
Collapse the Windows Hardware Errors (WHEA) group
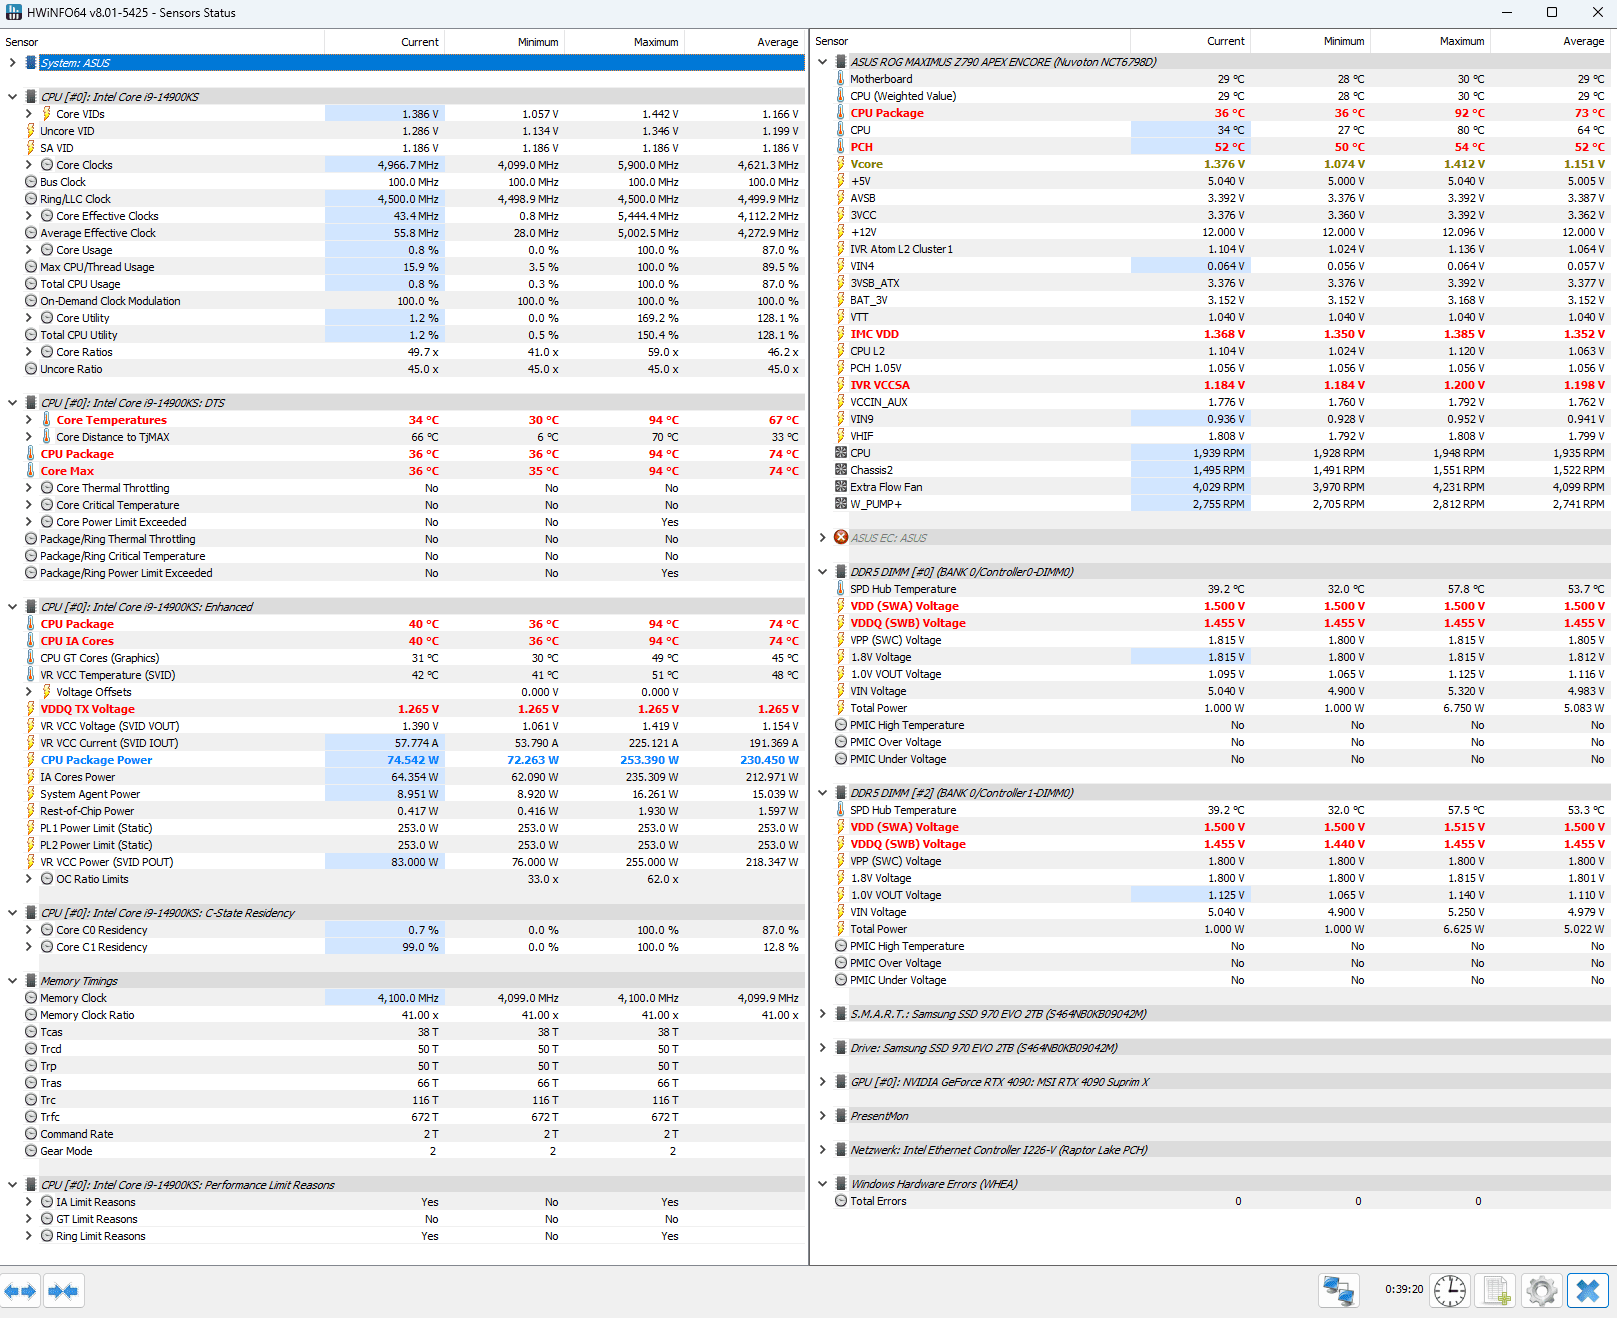click(x=822, y=1184)
